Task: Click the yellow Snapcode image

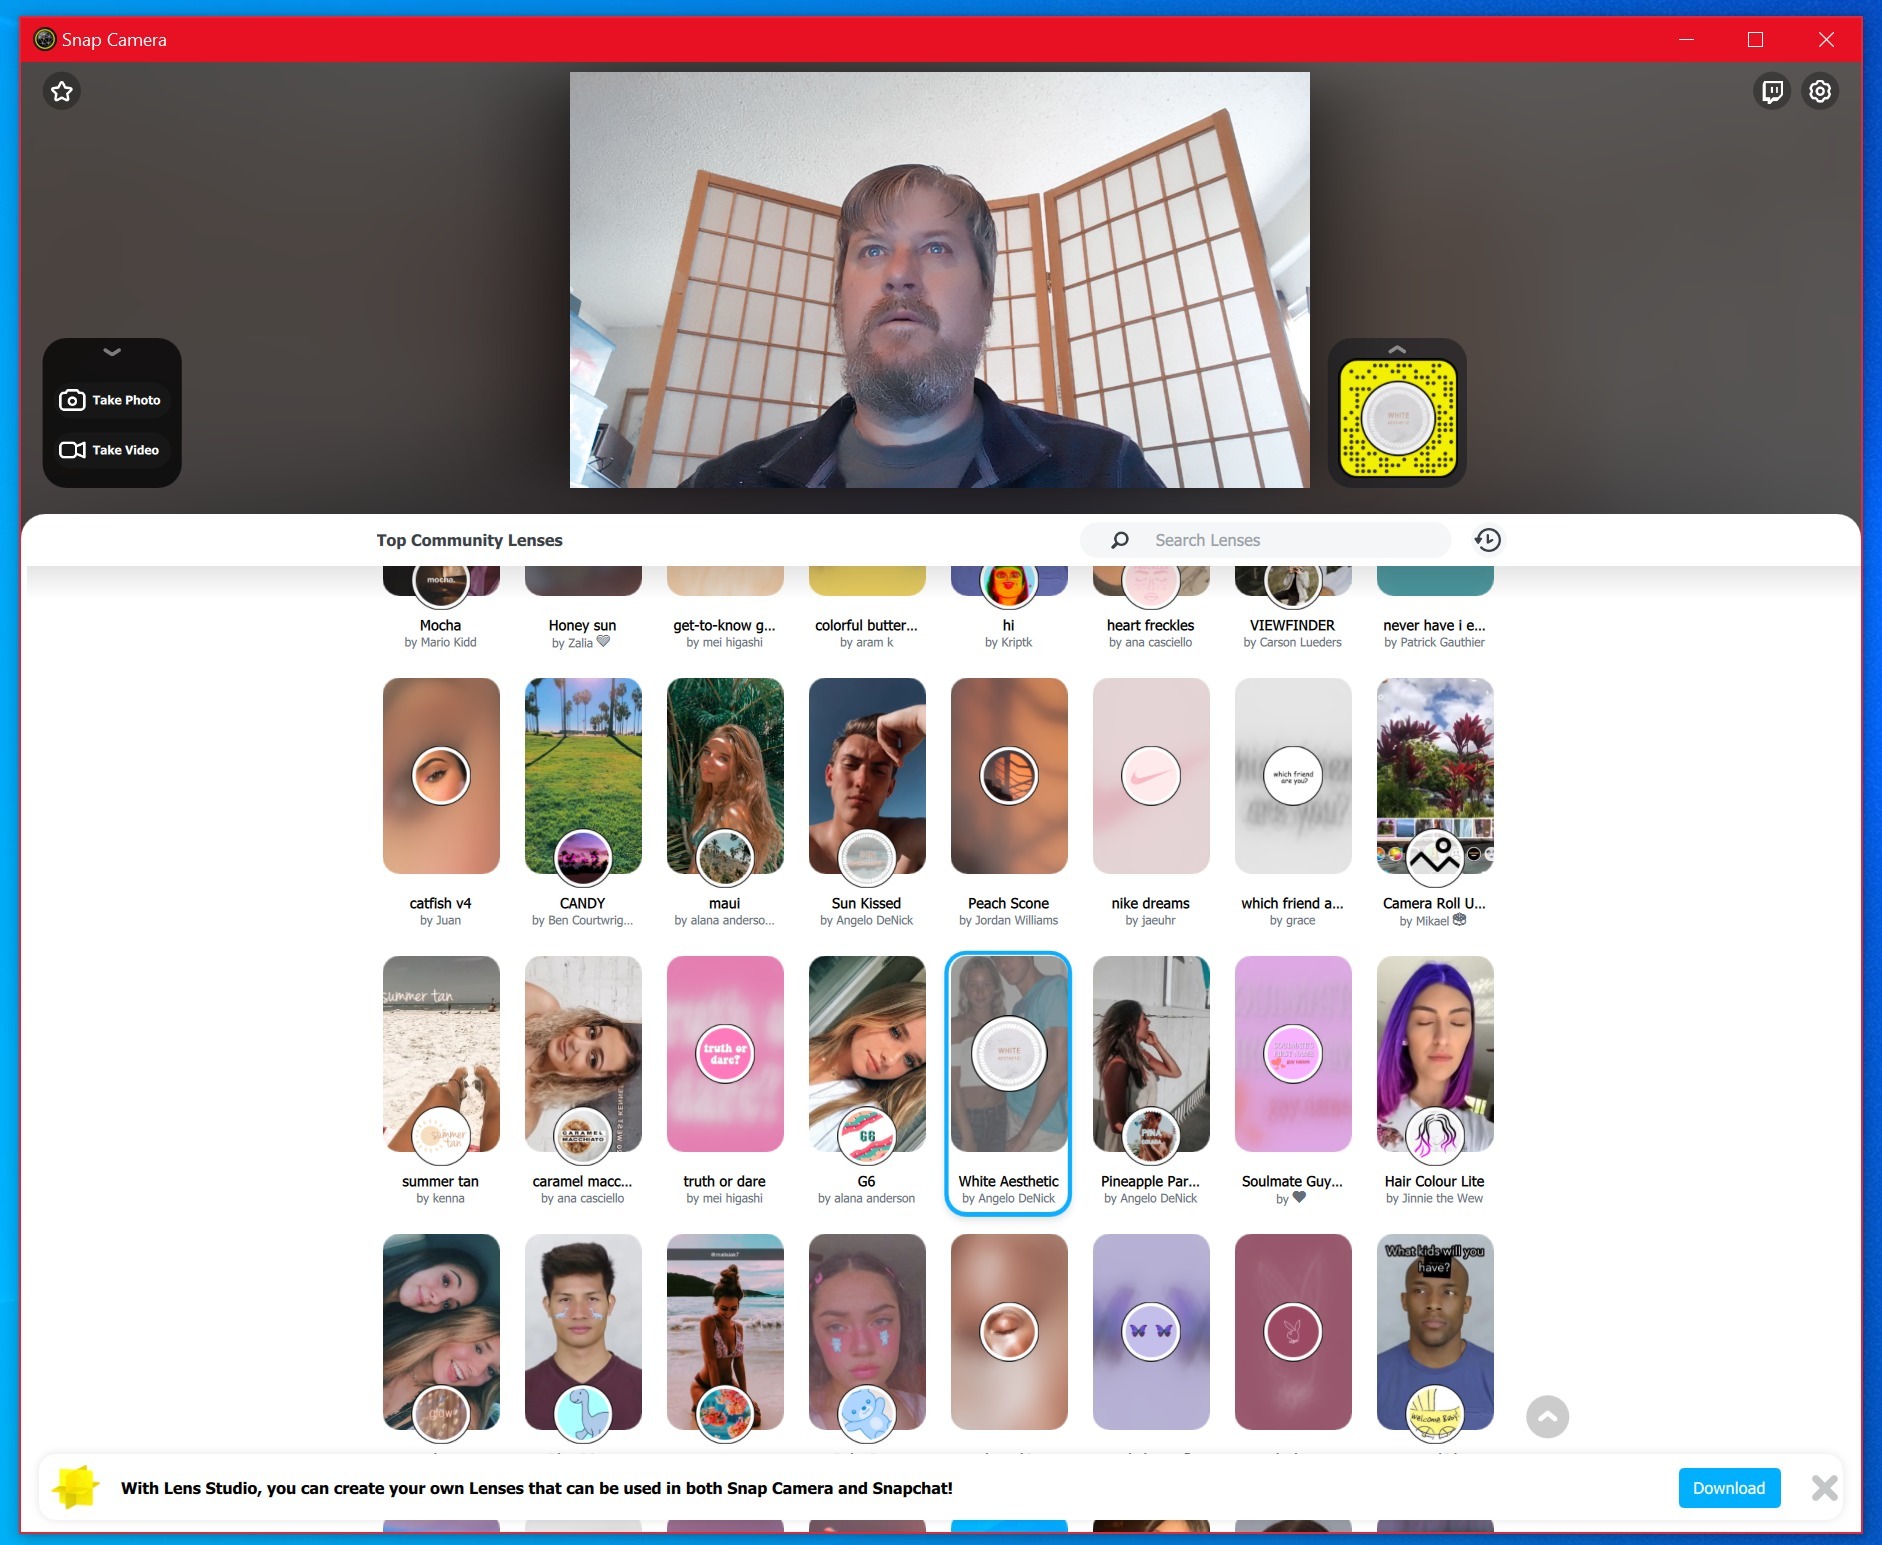Action: [x=1397, y=418]
